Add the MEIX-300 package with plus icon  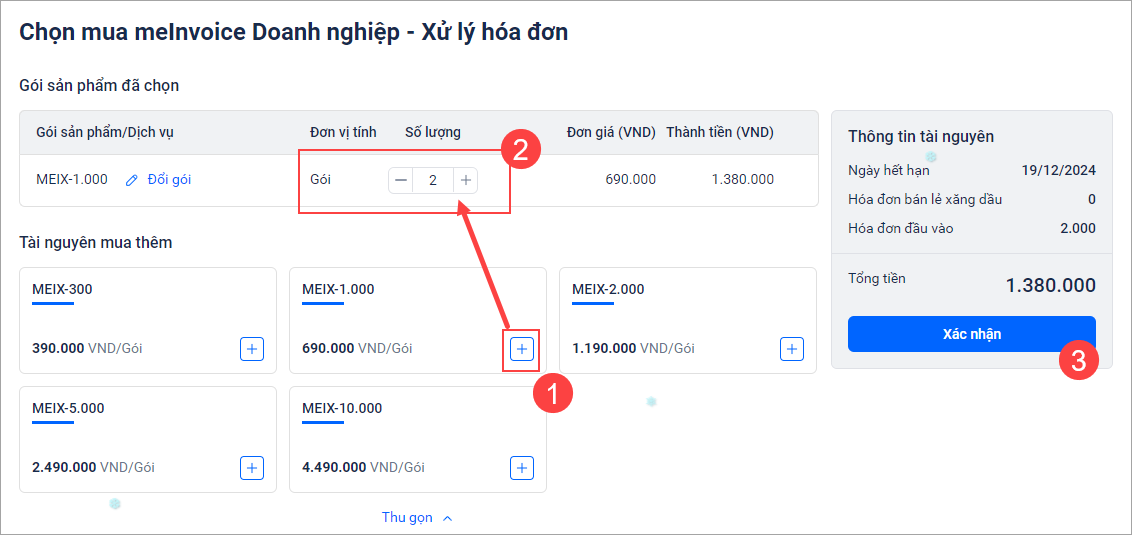click(252, 349)
